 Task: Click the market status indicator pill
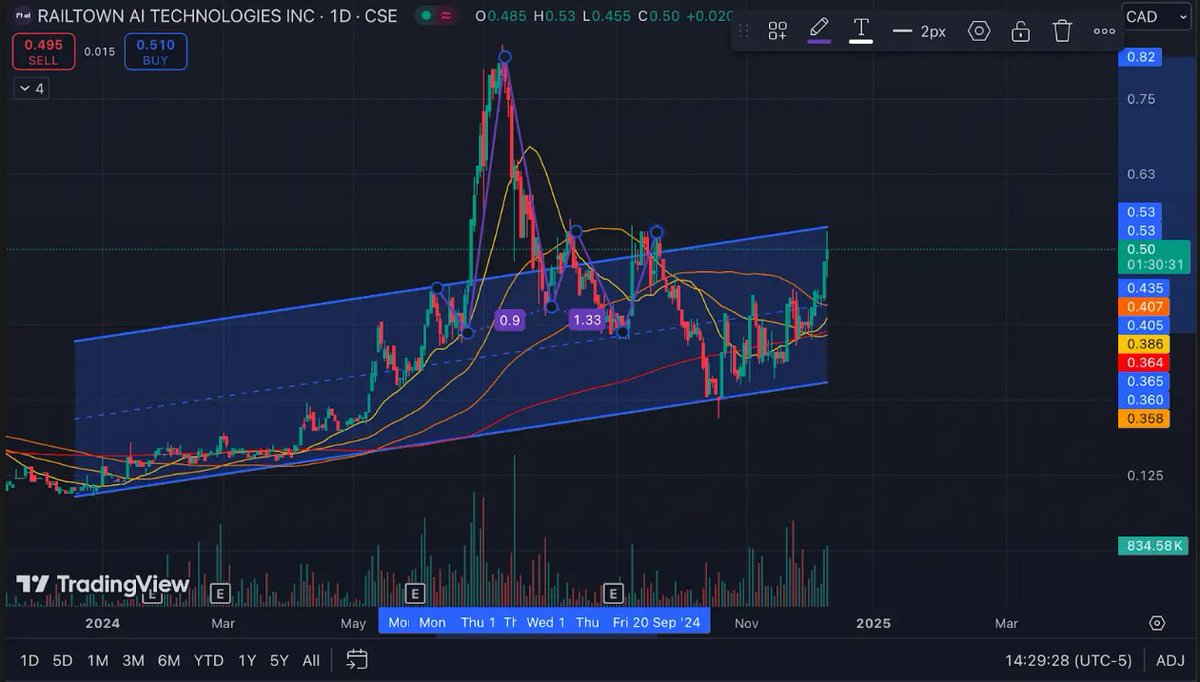[438, 16]
